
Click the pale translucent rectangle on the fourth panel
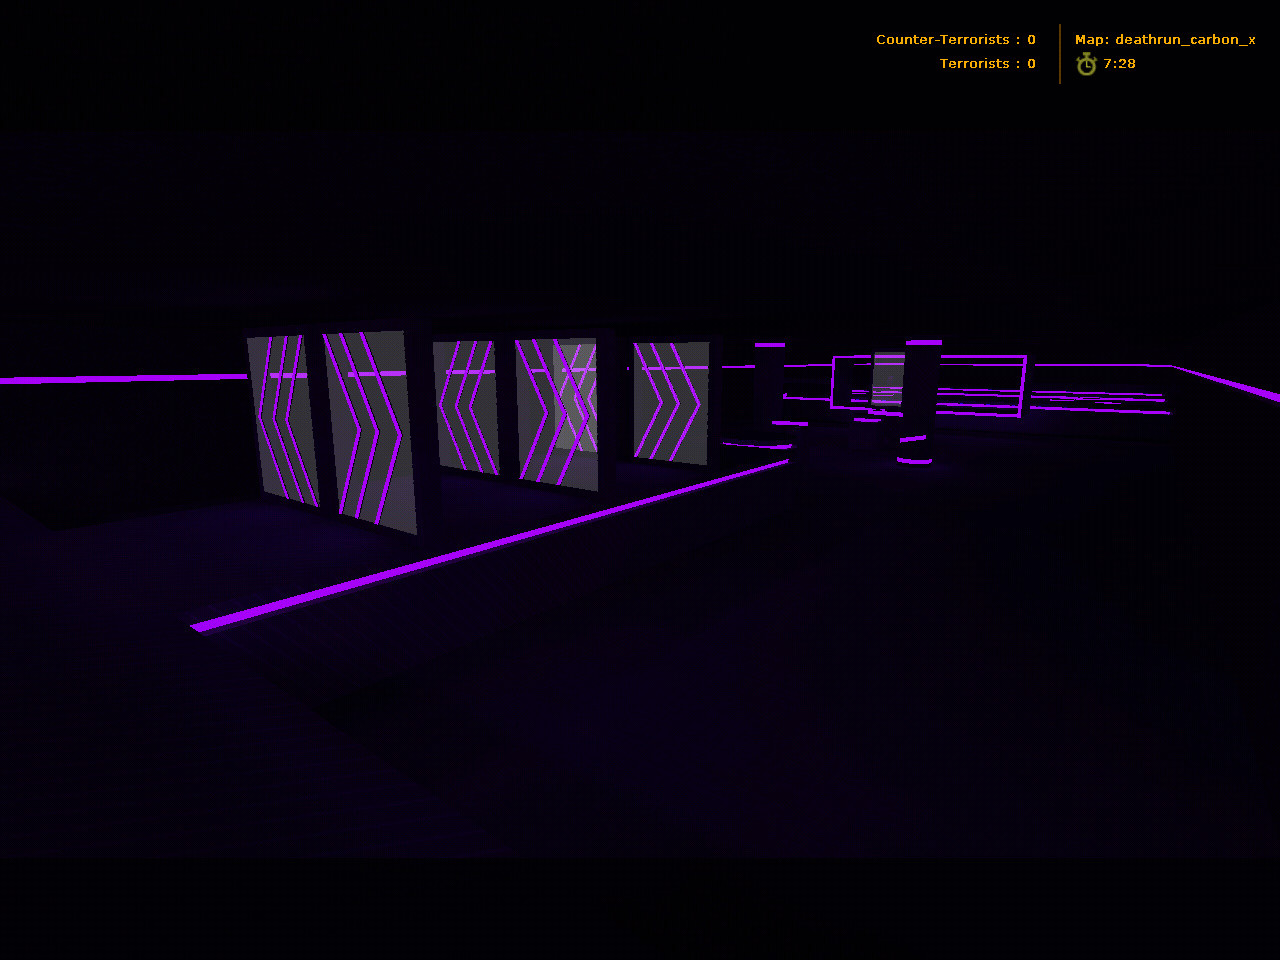click(575, 397)
